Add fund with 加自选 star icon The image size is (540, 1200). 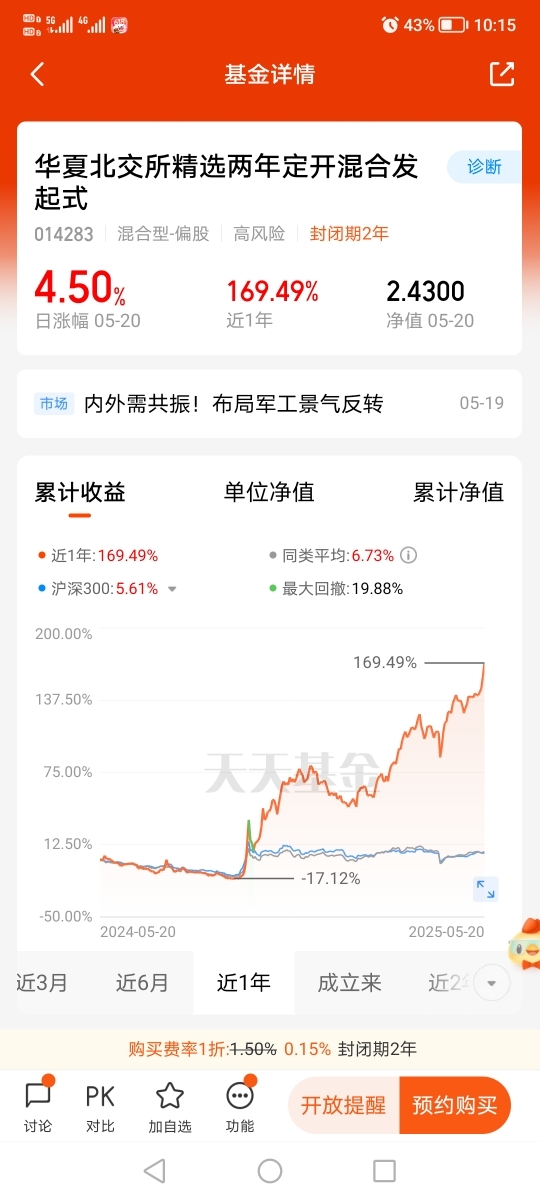pyautogui.click(x=170, y=1105)
